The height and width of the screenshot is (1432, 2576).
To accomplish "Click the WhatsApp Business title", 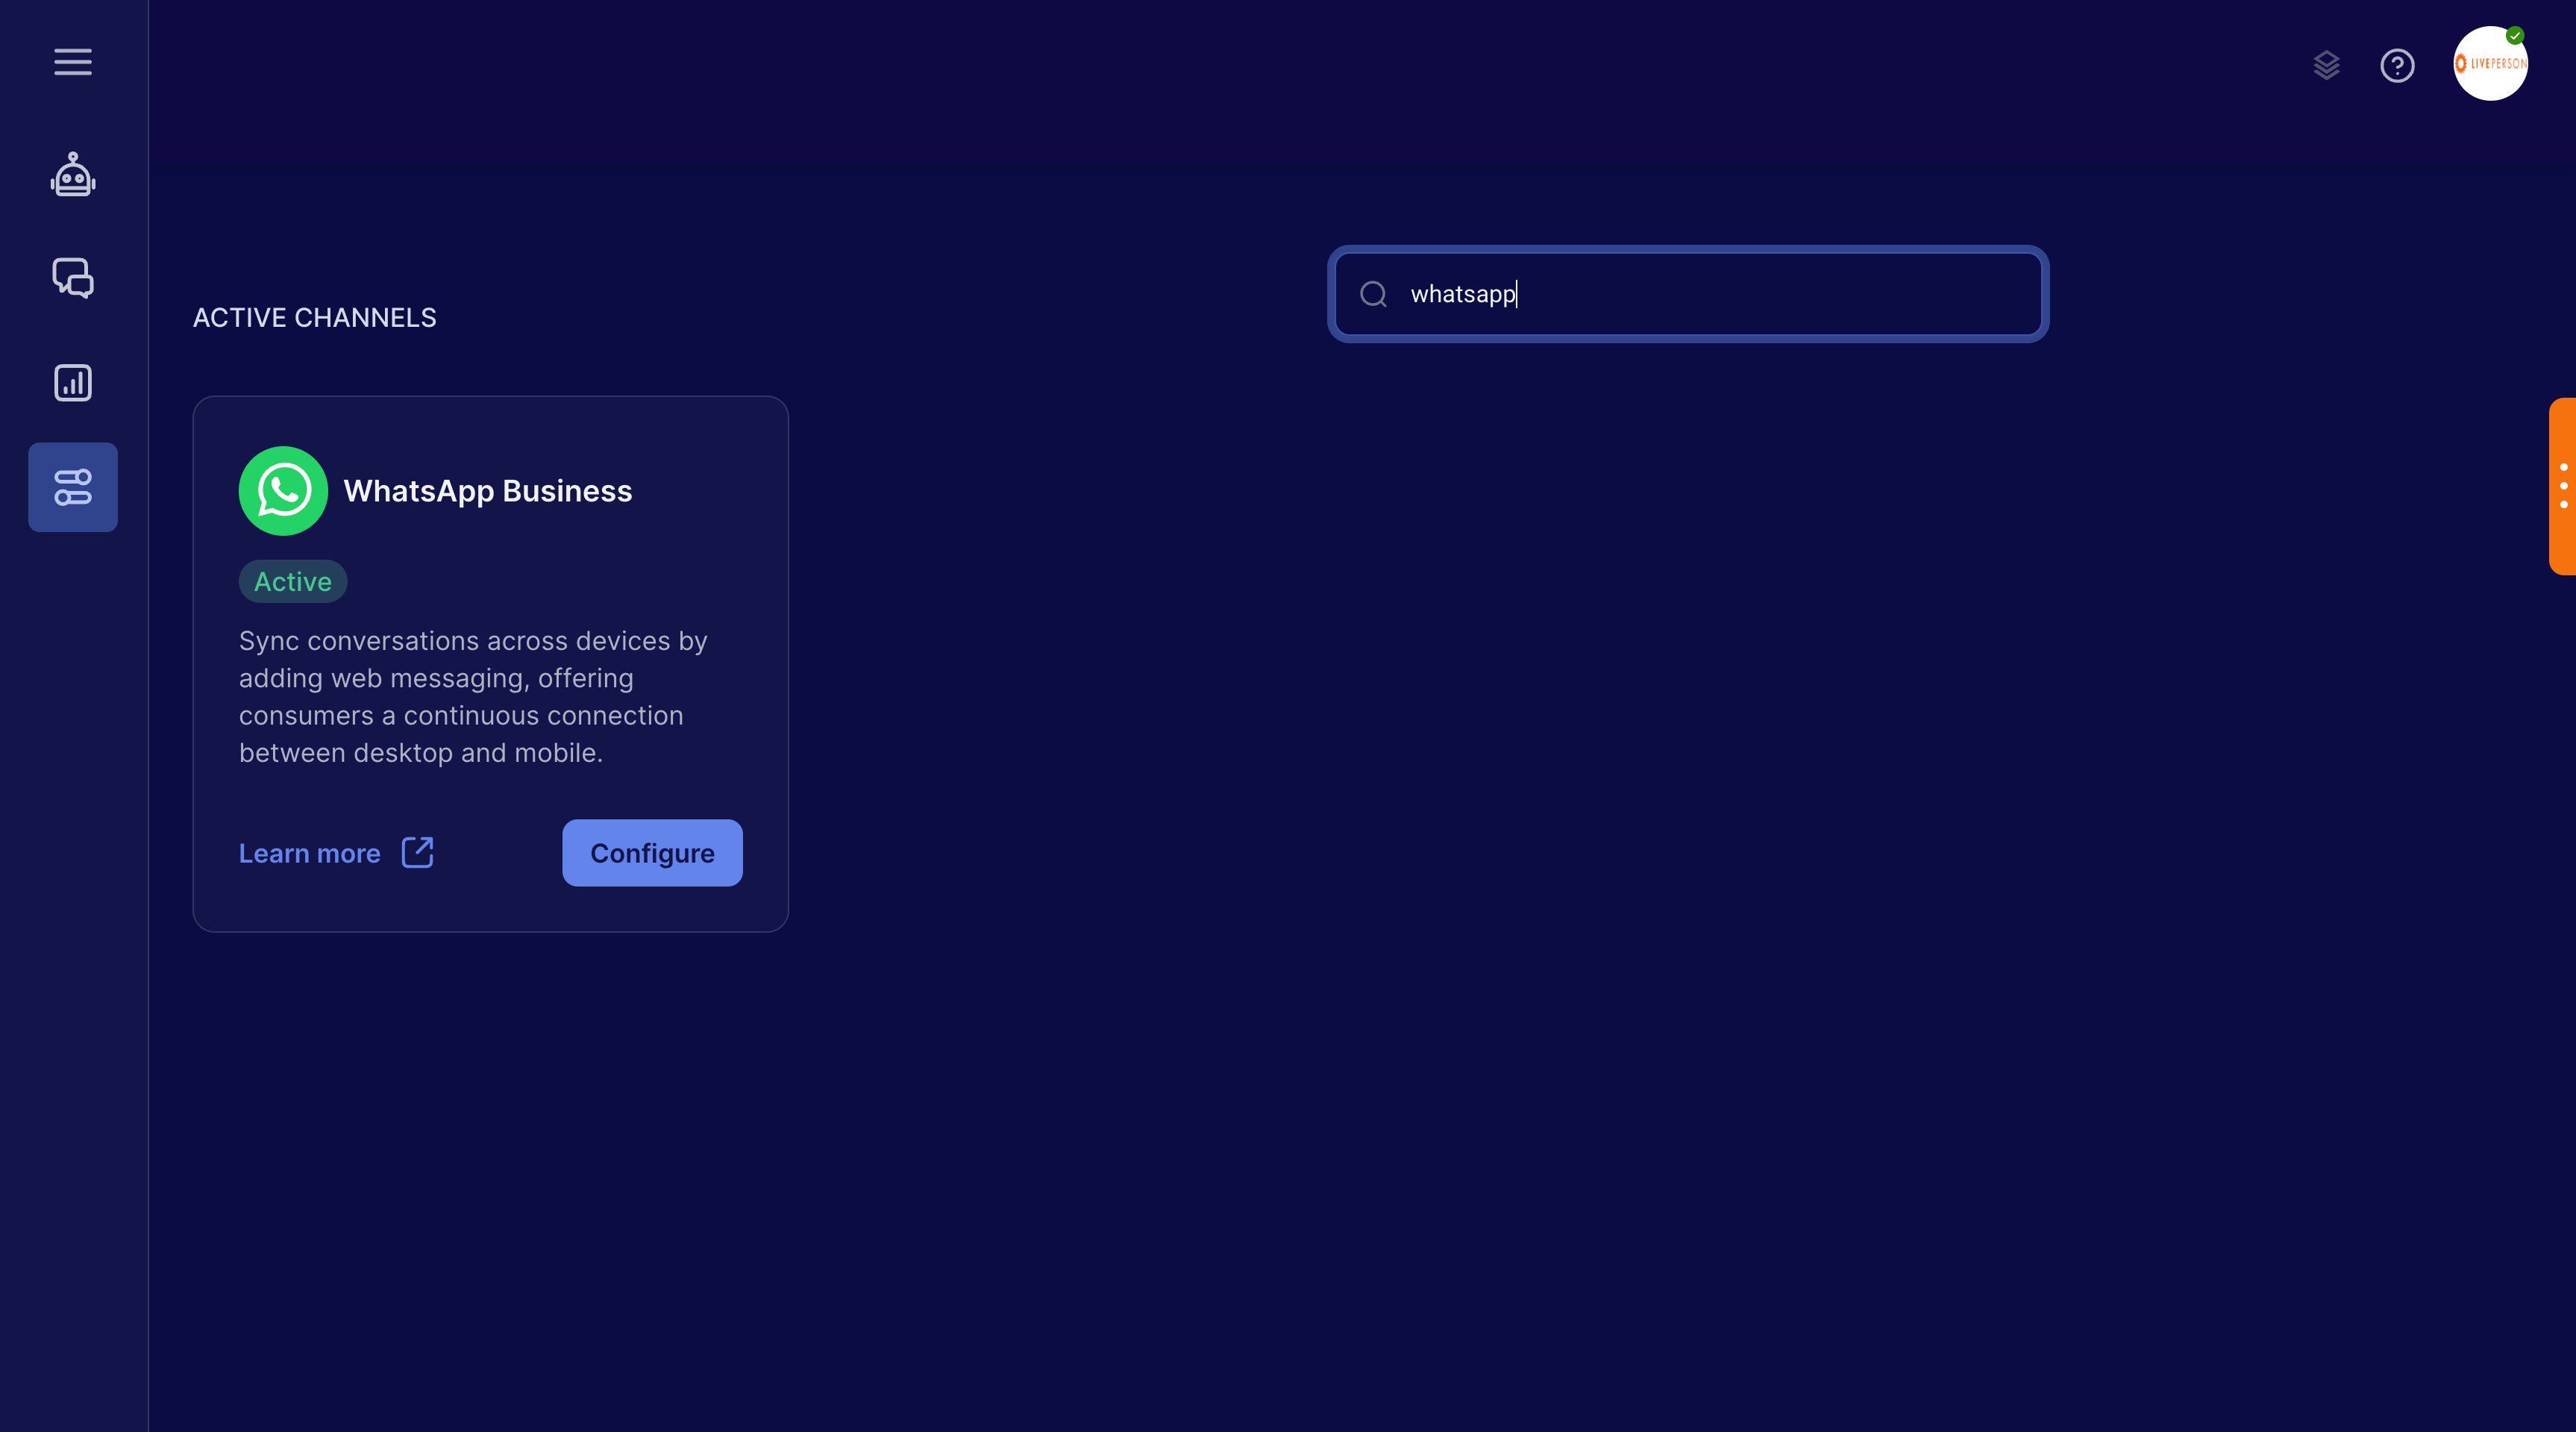I will coord(488,491).
